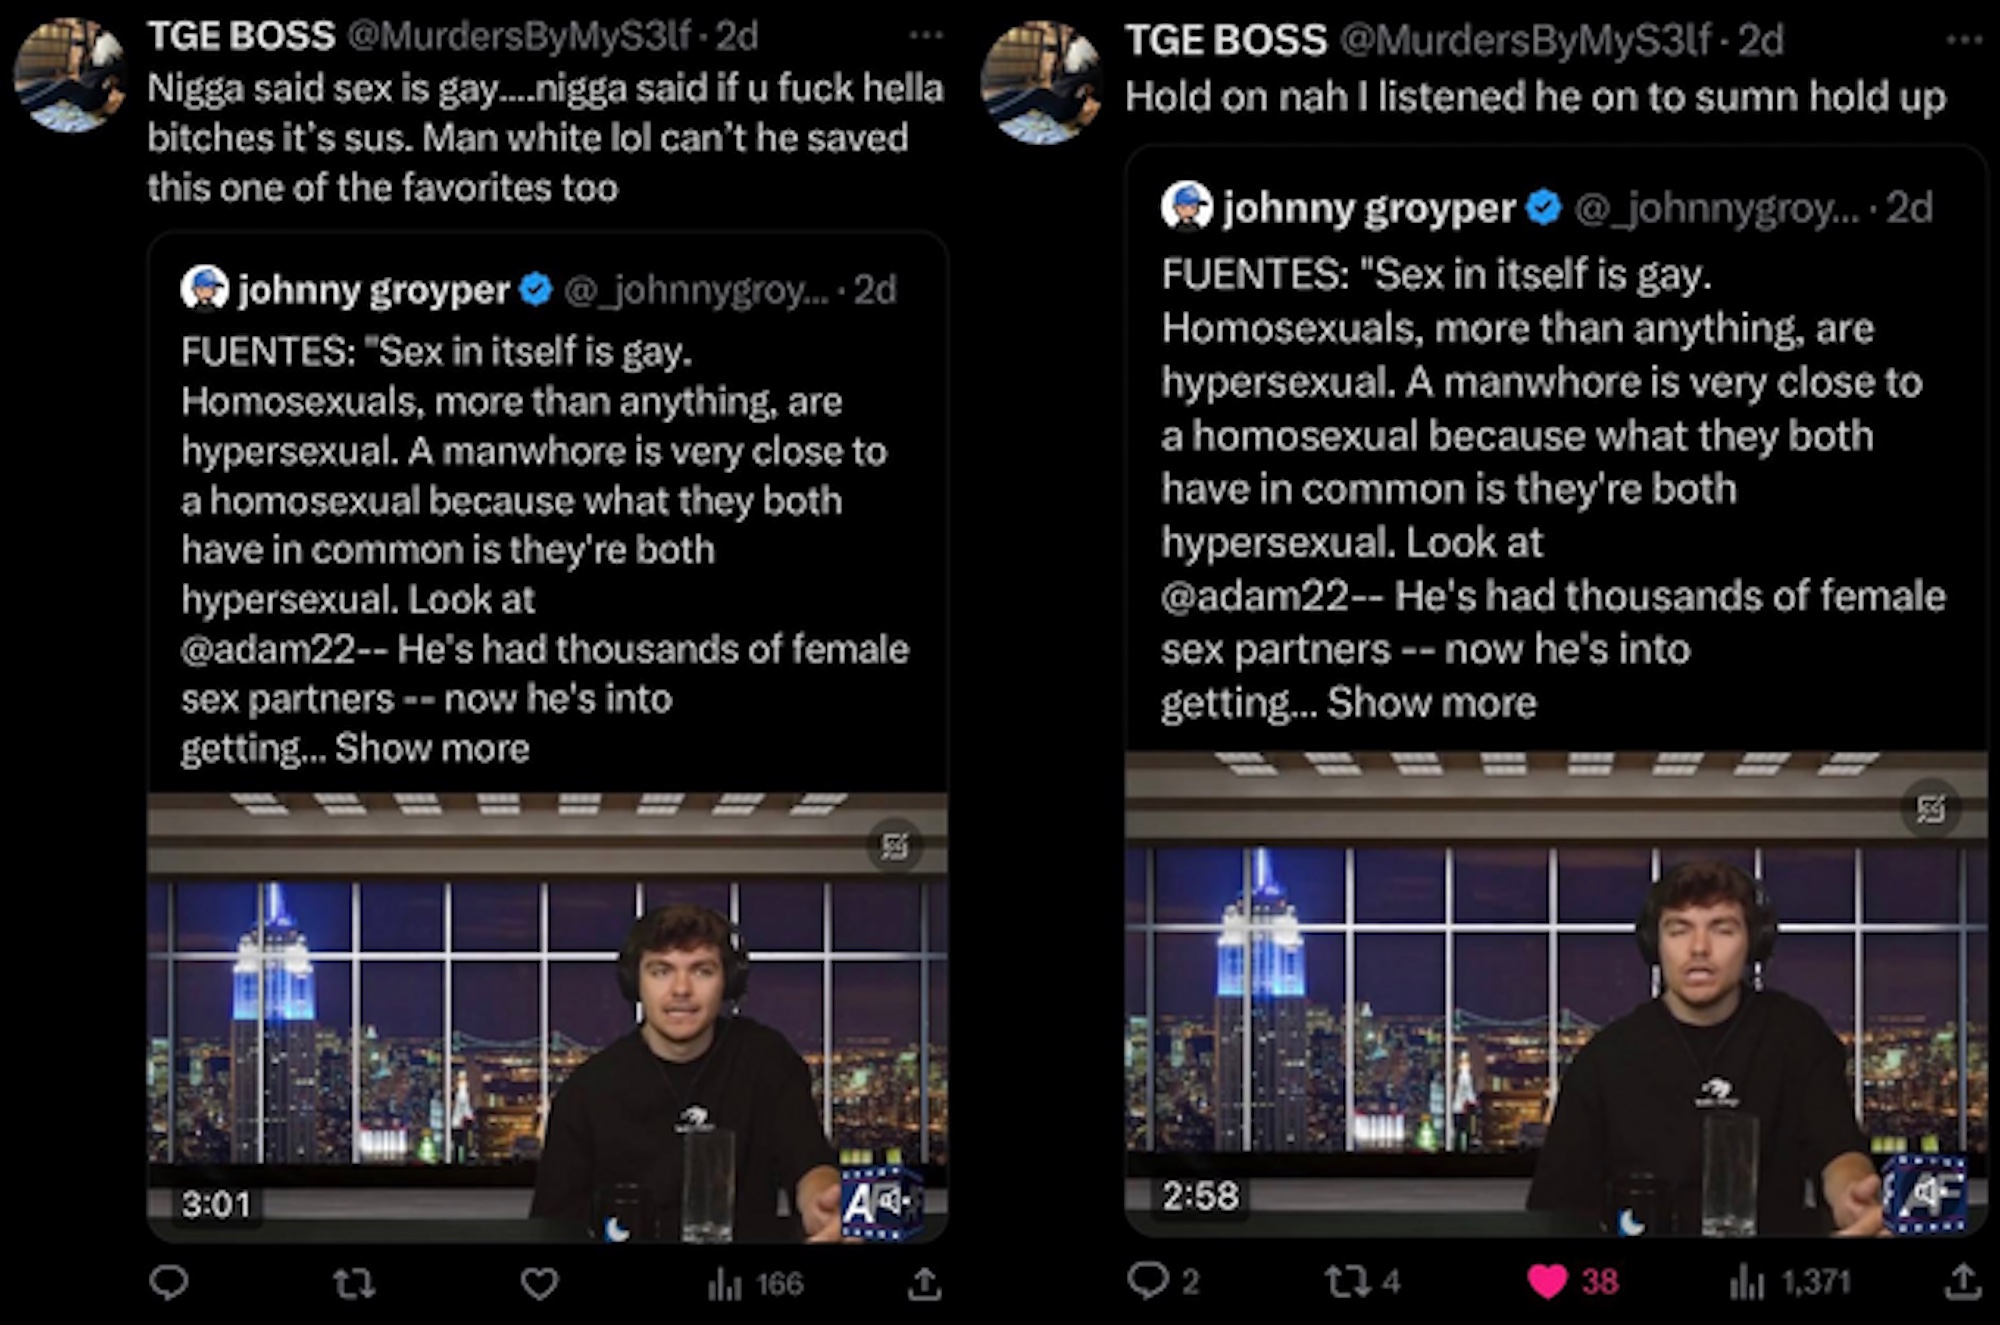Share the right tweet
Screen dimensions: 2000x1325
pos(1963,1281)
